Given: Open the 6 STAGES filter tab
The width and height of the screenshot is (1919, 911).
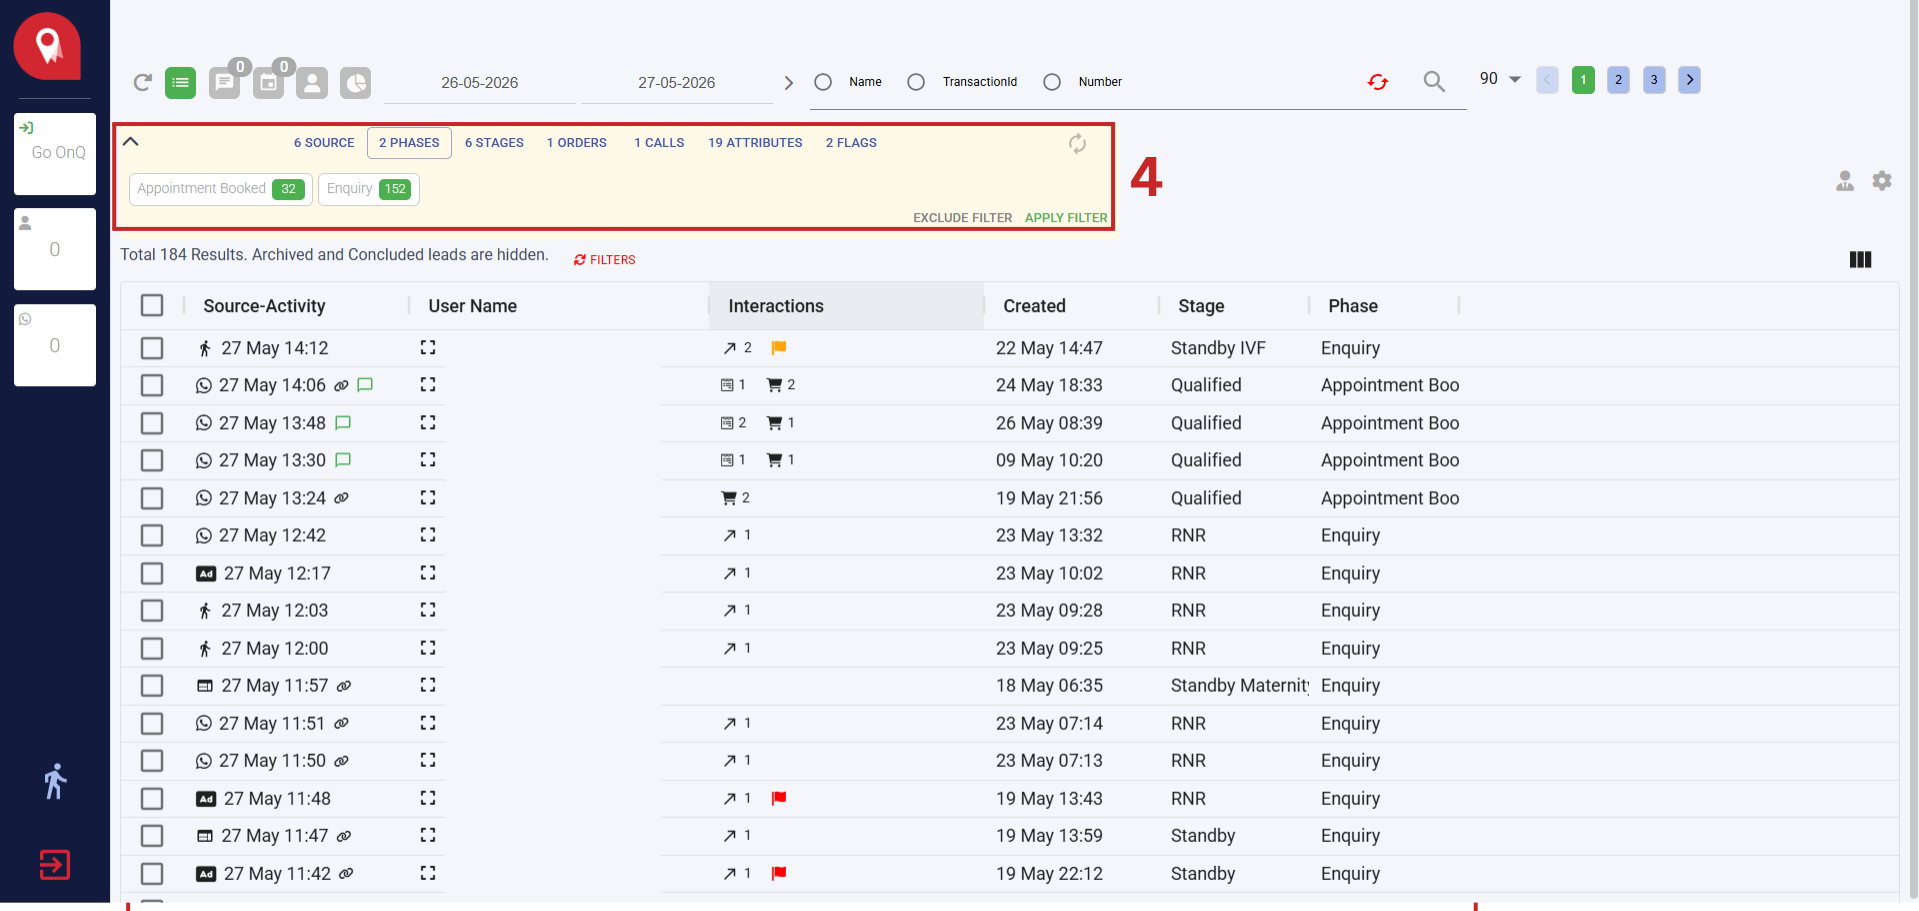Looking at the screenshot, I should (x=494, y=143).
